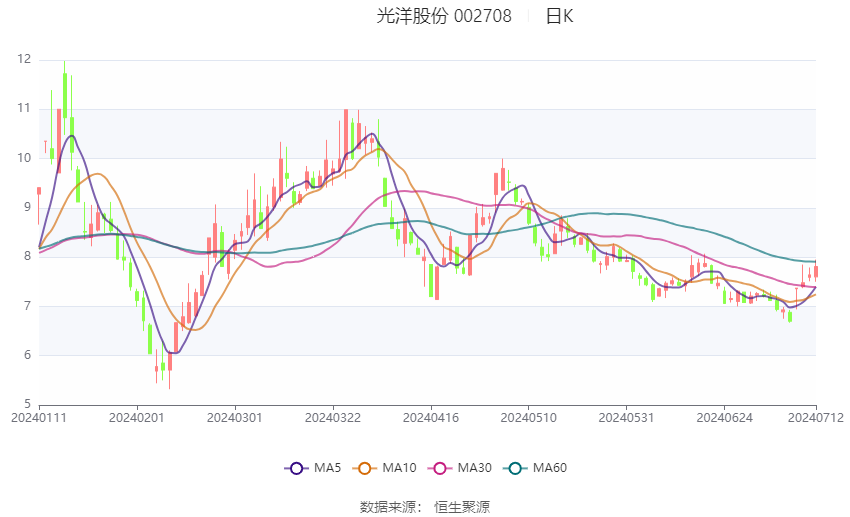Select x-axis date label 20240111
The image size is (850, 517).
38,418
